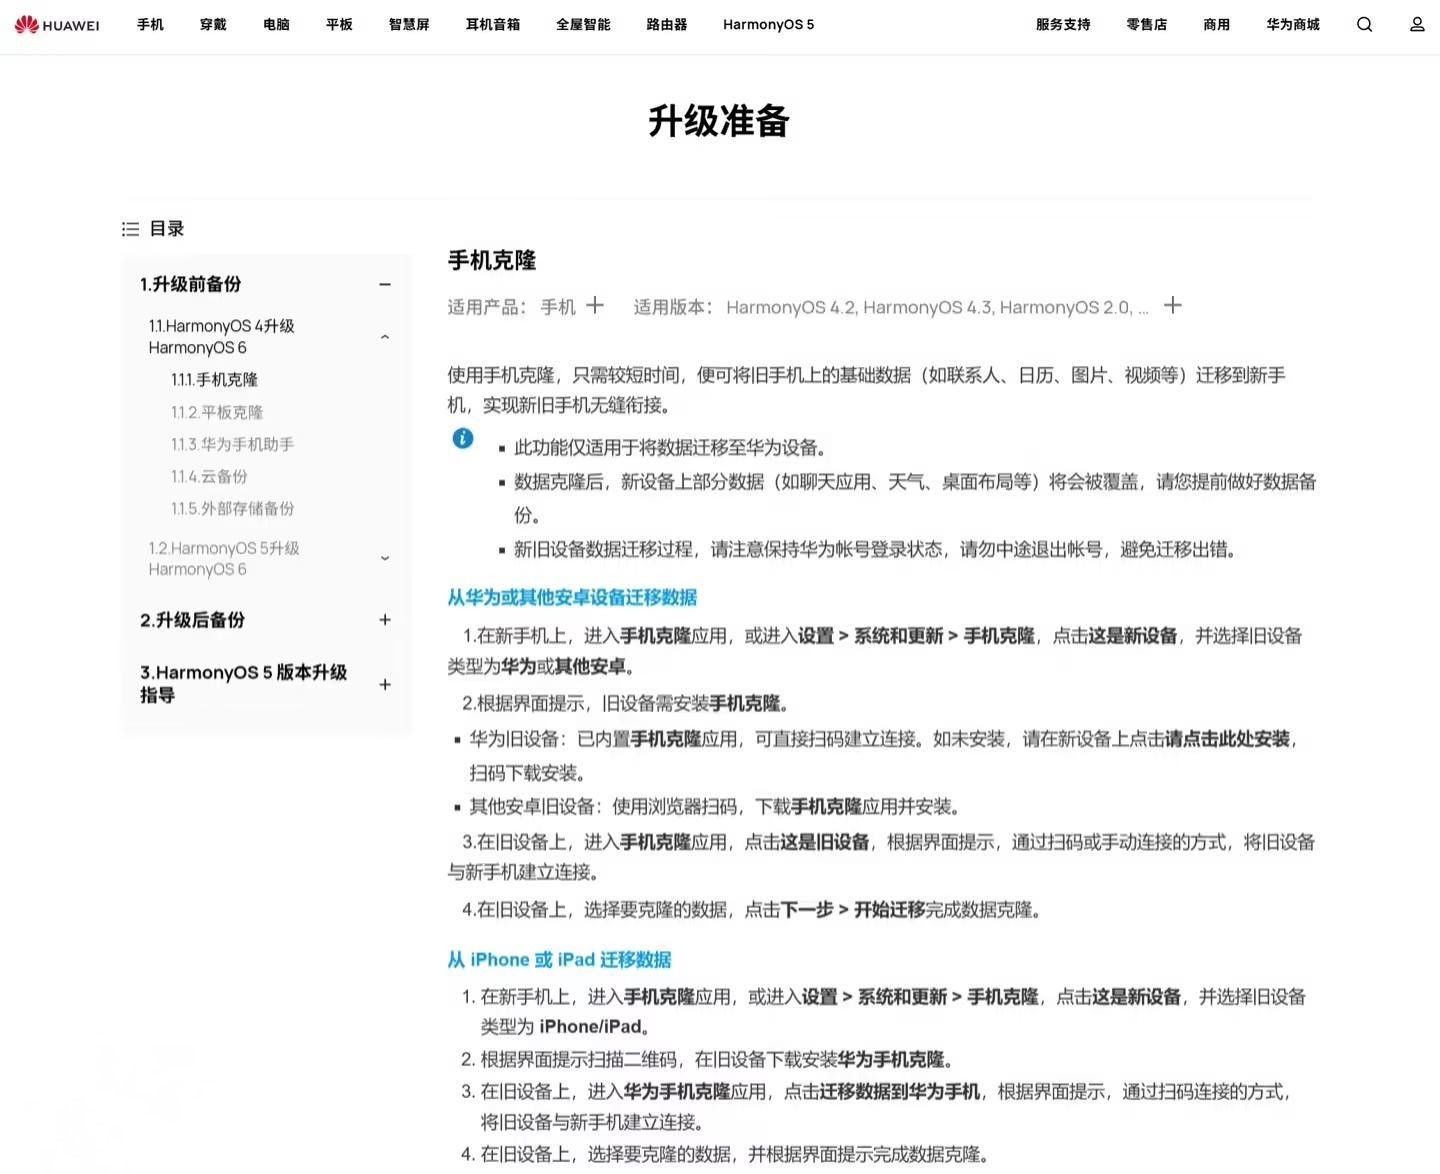Image resolution: width=1440 pixels, height=1174 pixels.
Task: Click the 从 iPhone 或 iPad 迁移数据 heading
Action: tap(559, 960)
